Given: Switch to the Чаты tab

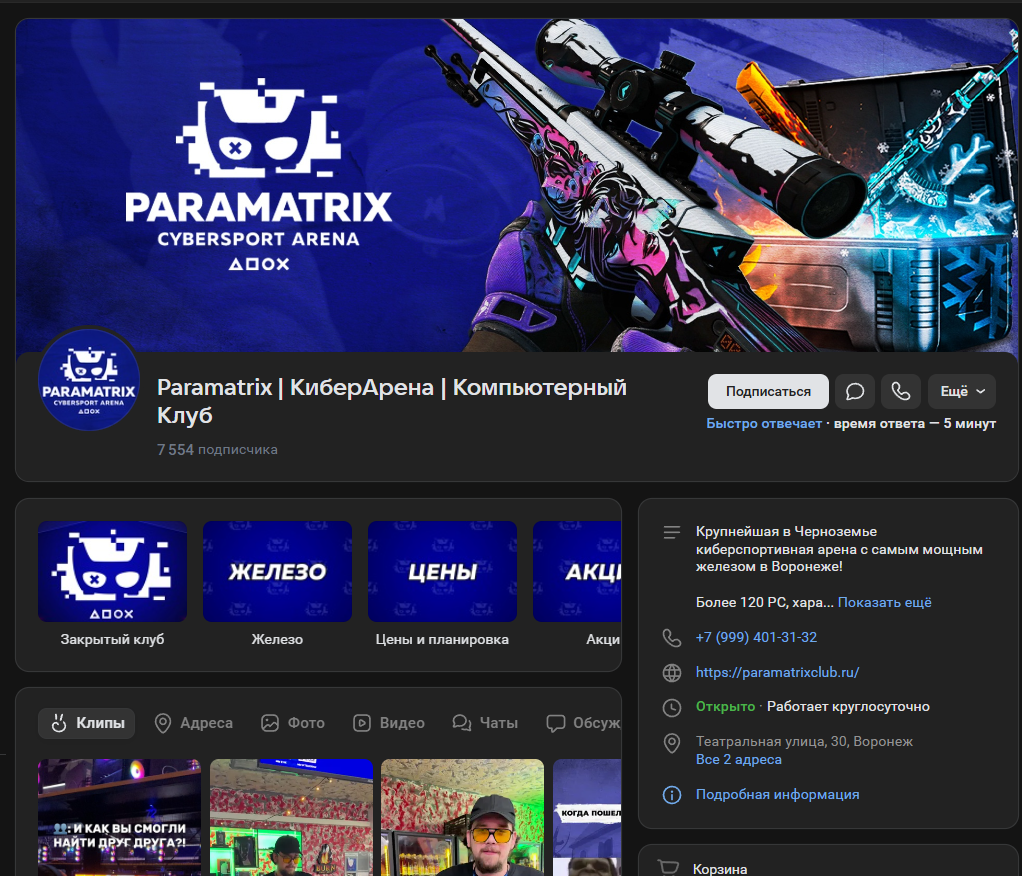Looking at the screenshot, I should (485, 723).
